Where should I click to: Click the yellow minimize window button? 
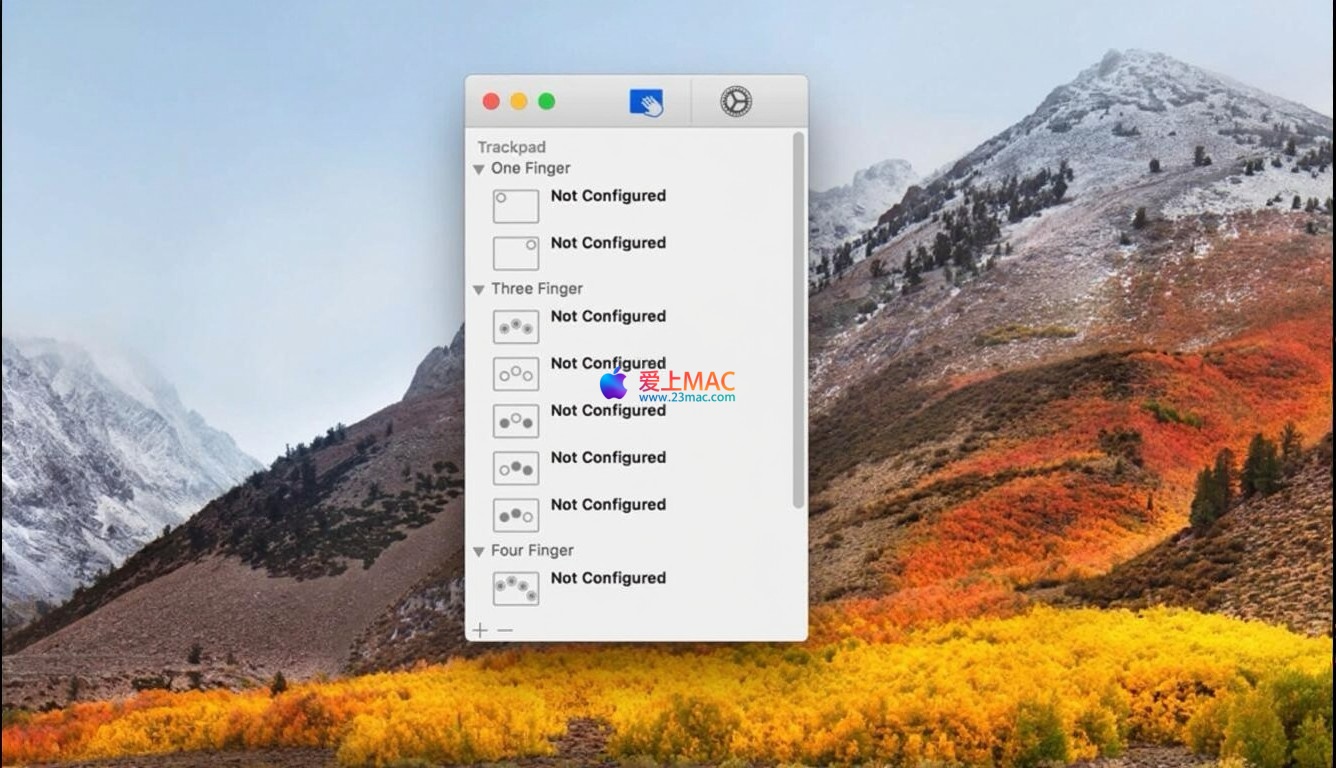[519, 101]
